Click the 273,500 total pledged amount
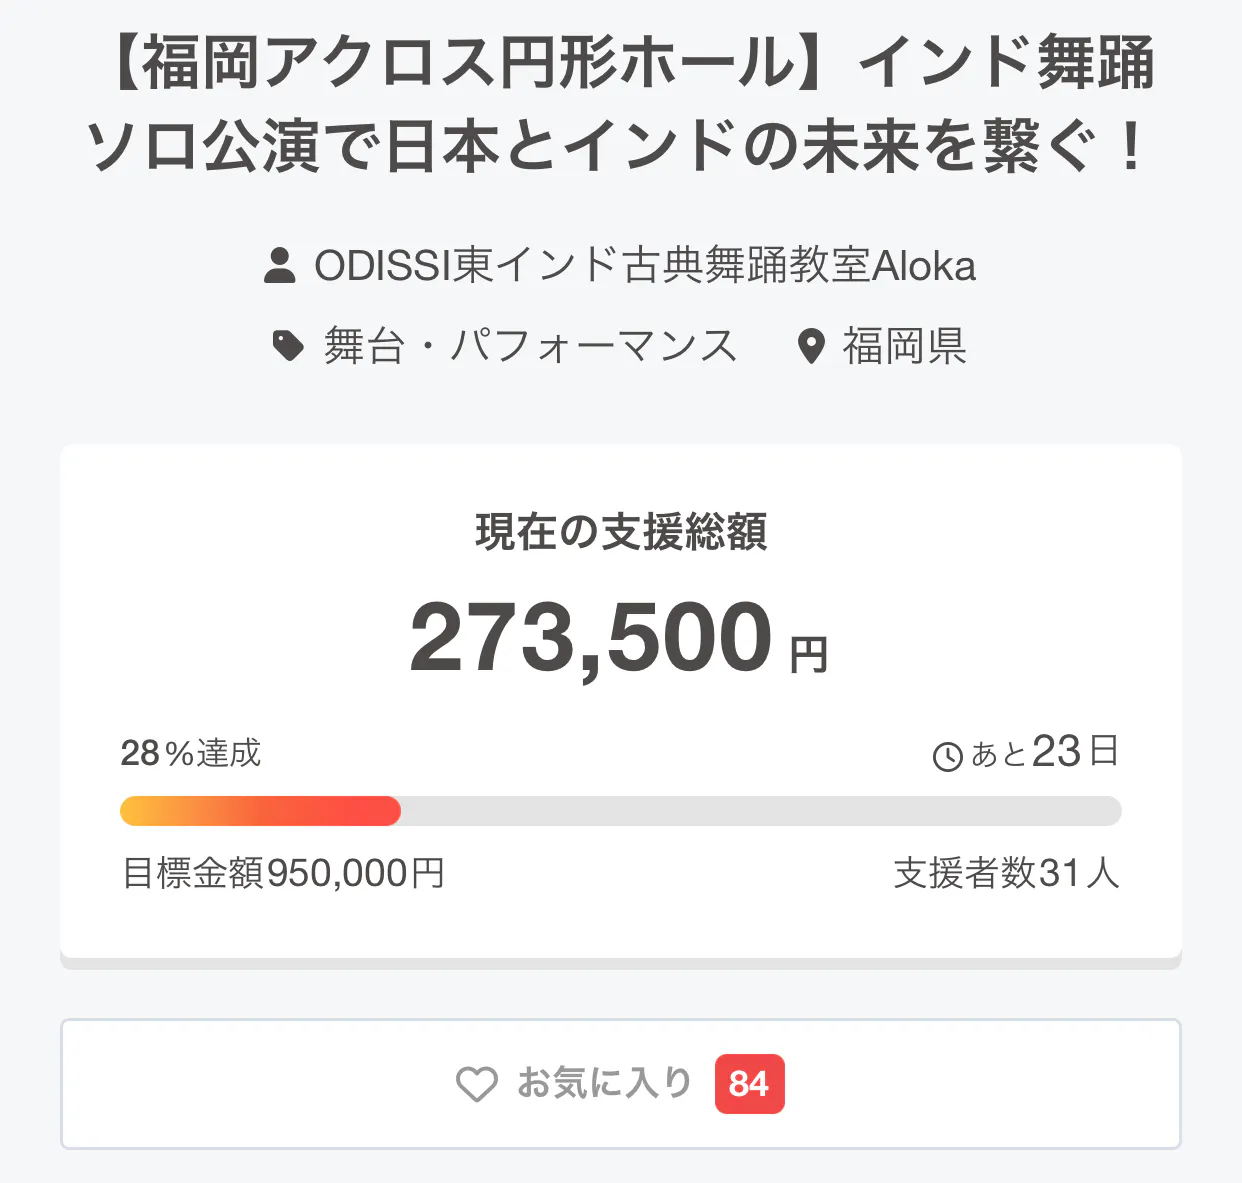The height and width of the screenshot is (1183, 1242). (591, 638)
